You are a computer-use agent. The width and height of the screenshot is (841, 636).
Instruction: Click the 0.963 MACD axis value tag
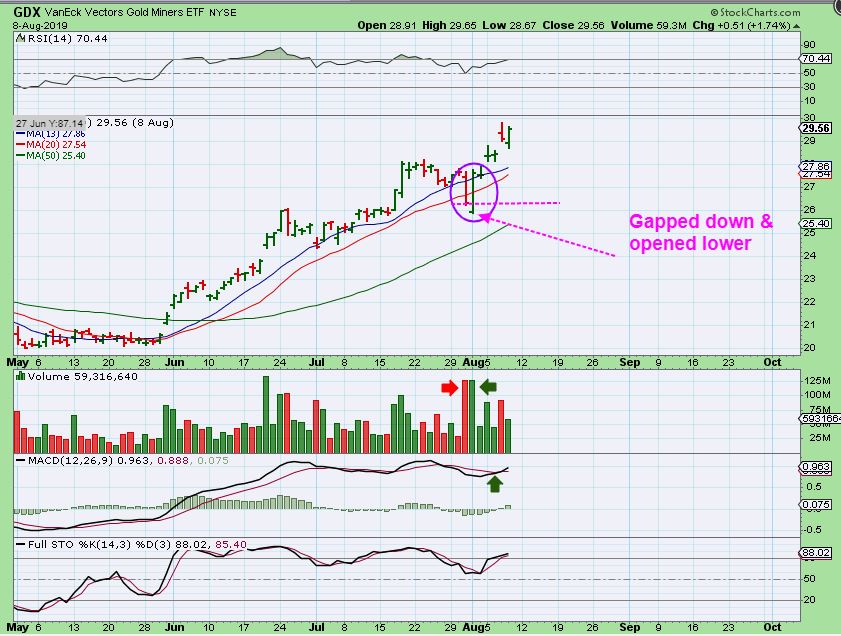[x=815, y=467]
